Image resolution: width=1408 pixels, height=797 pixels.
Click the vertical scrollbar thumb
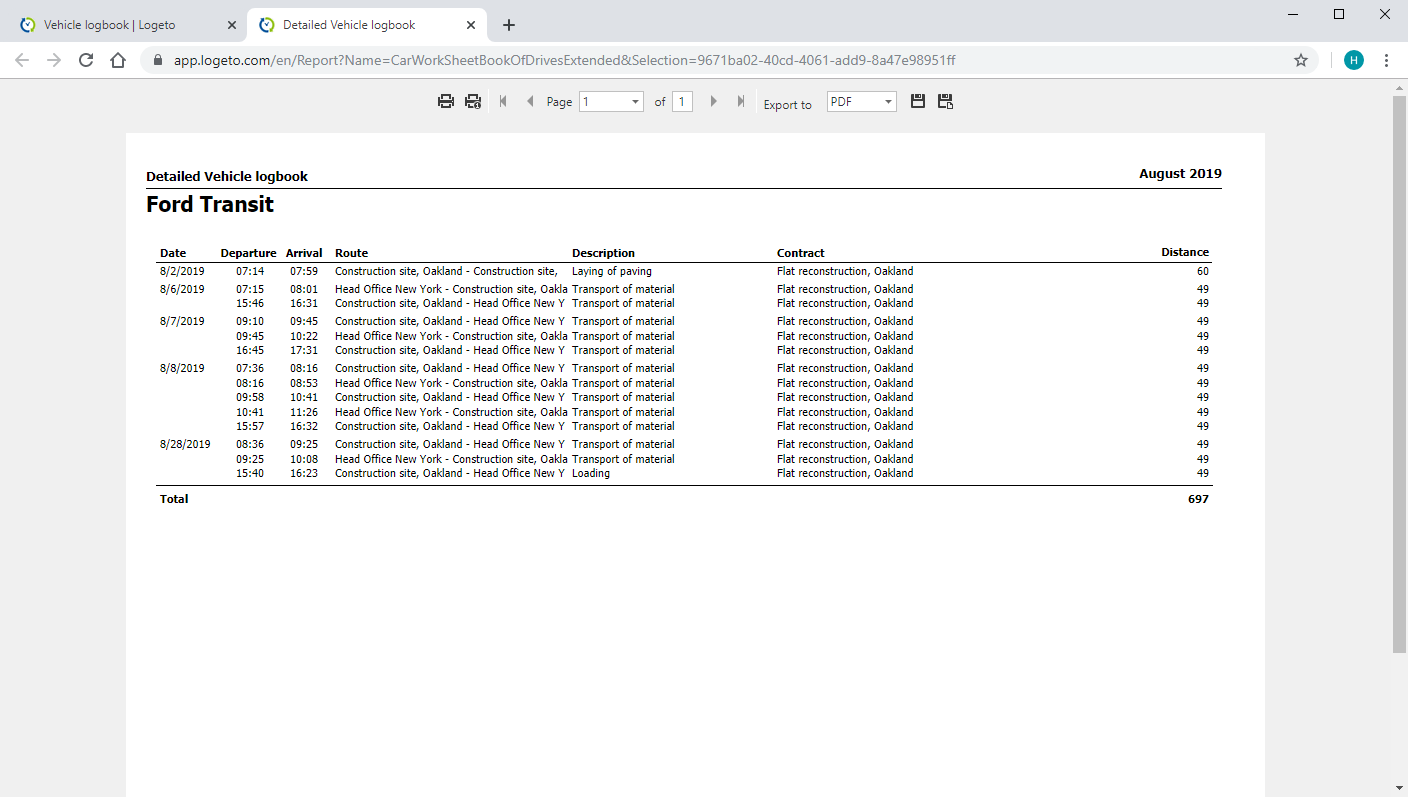tap(1399, 375)
